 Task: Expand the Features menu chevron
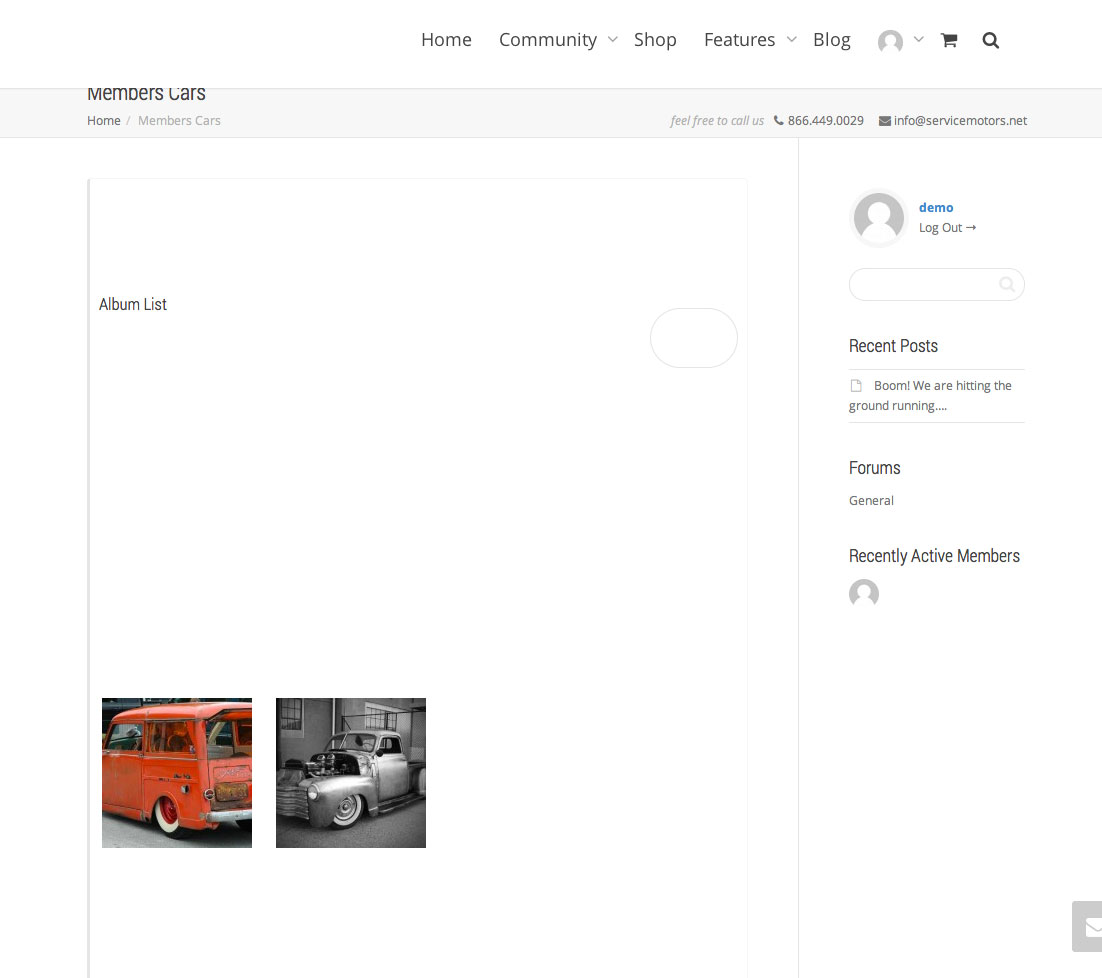791,40
